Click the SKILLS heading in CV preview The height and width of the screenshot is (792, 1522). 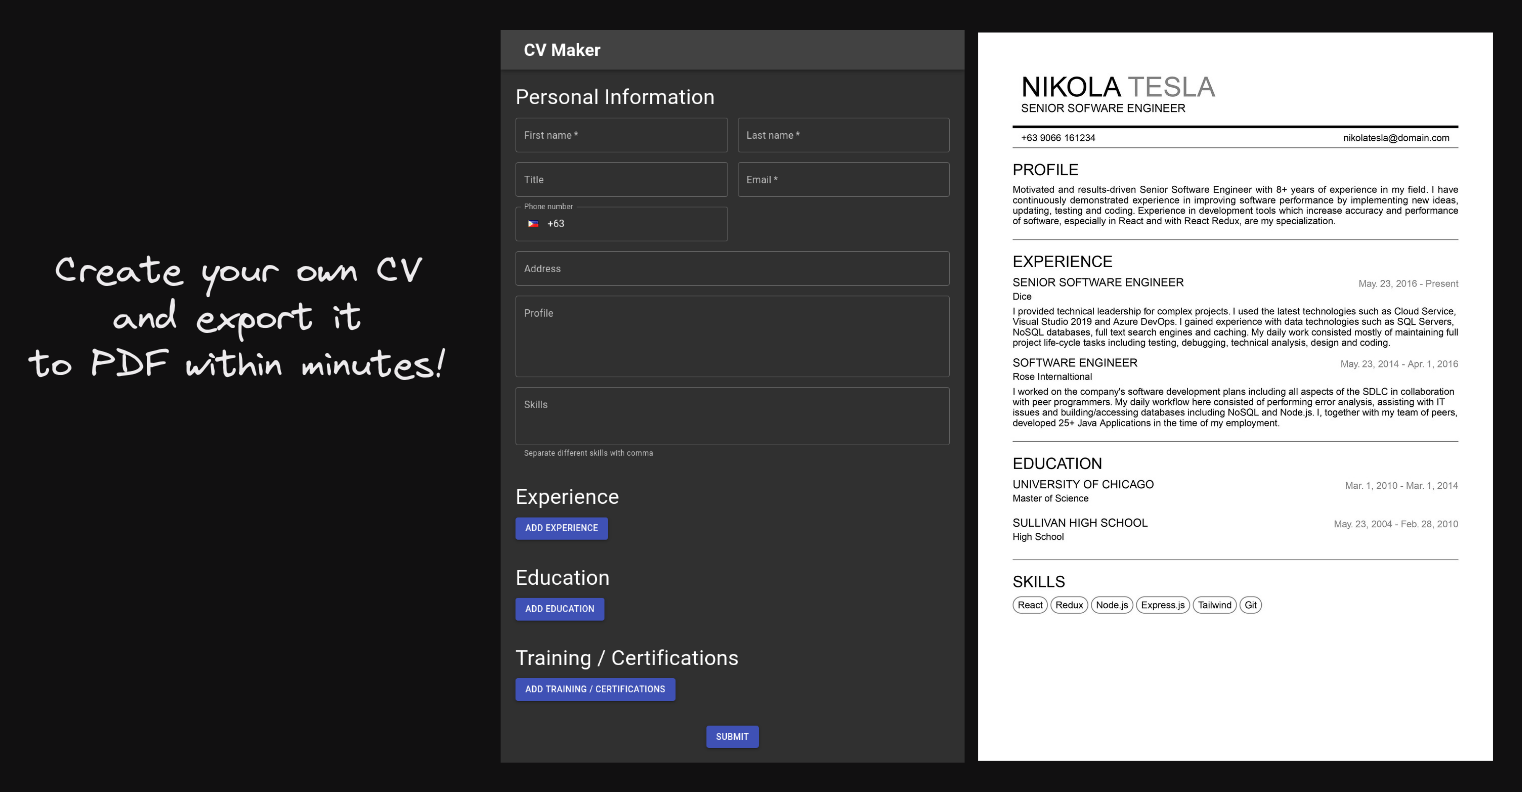(1039, 582)
